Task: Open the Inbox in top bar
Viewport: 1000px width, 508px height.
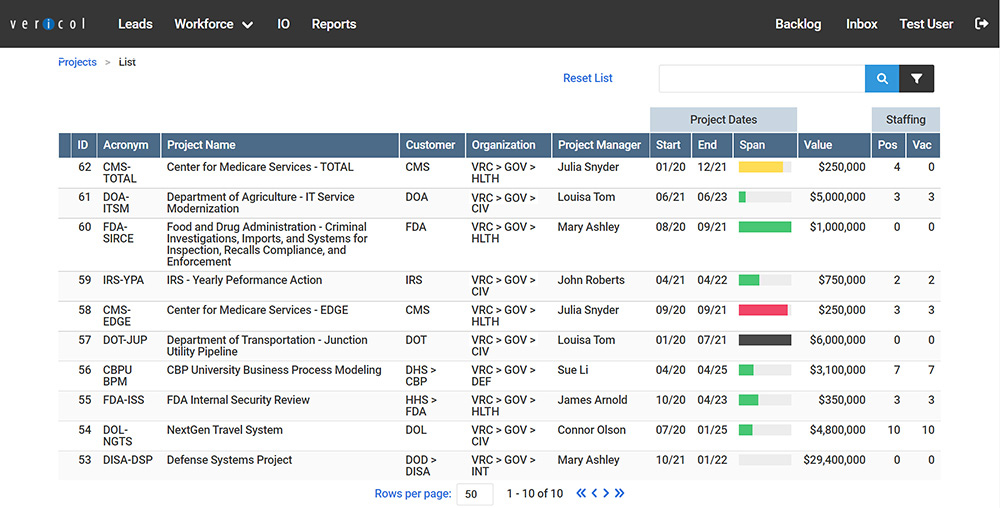Action: (x=861, y=24)
